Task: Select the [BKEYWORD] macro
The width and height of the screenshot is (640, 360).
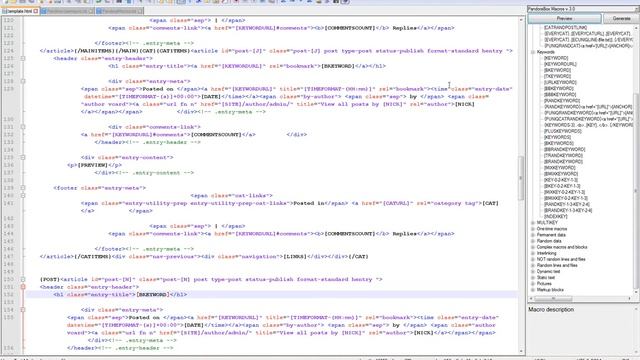Action: pyautogui.click(x=557, y=70)
